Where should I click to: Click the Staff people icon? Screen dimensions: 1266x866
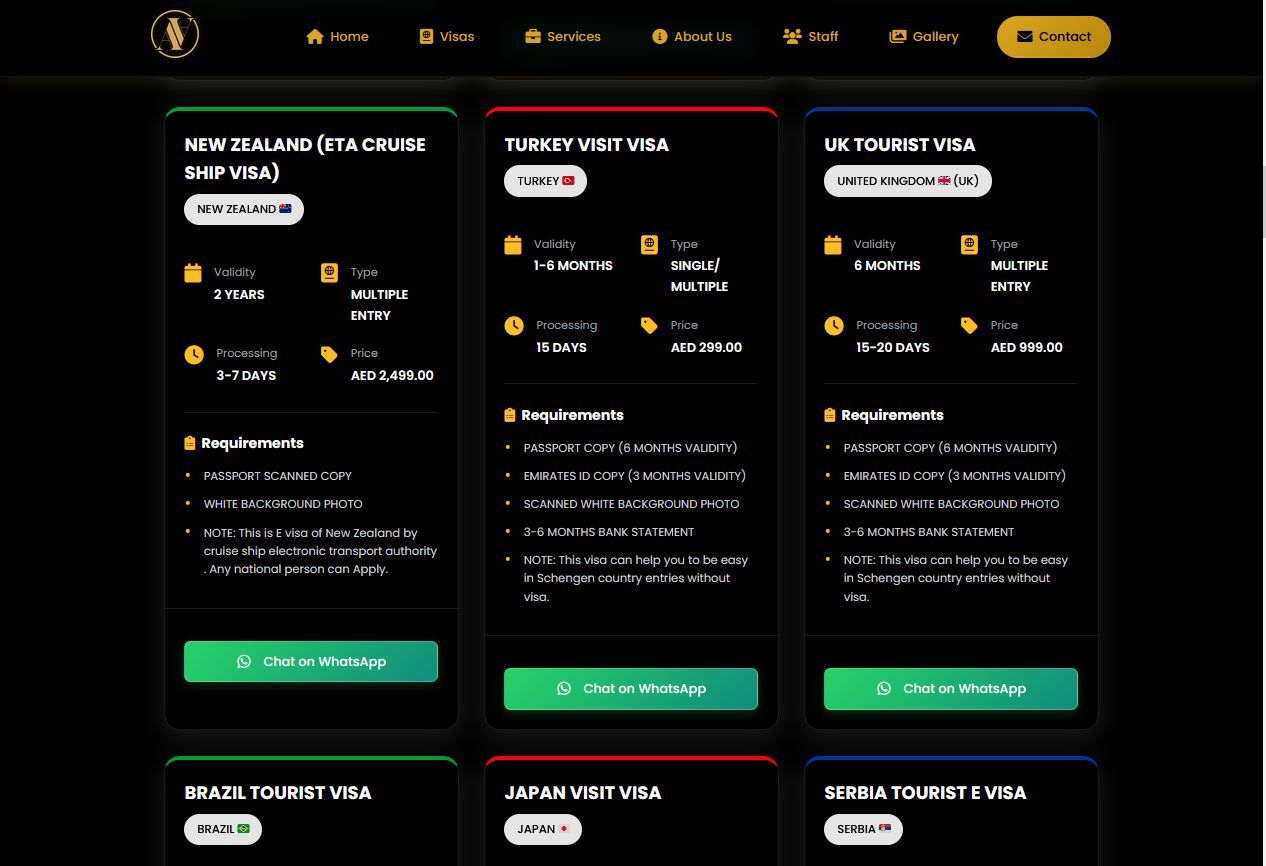point(792,37)
